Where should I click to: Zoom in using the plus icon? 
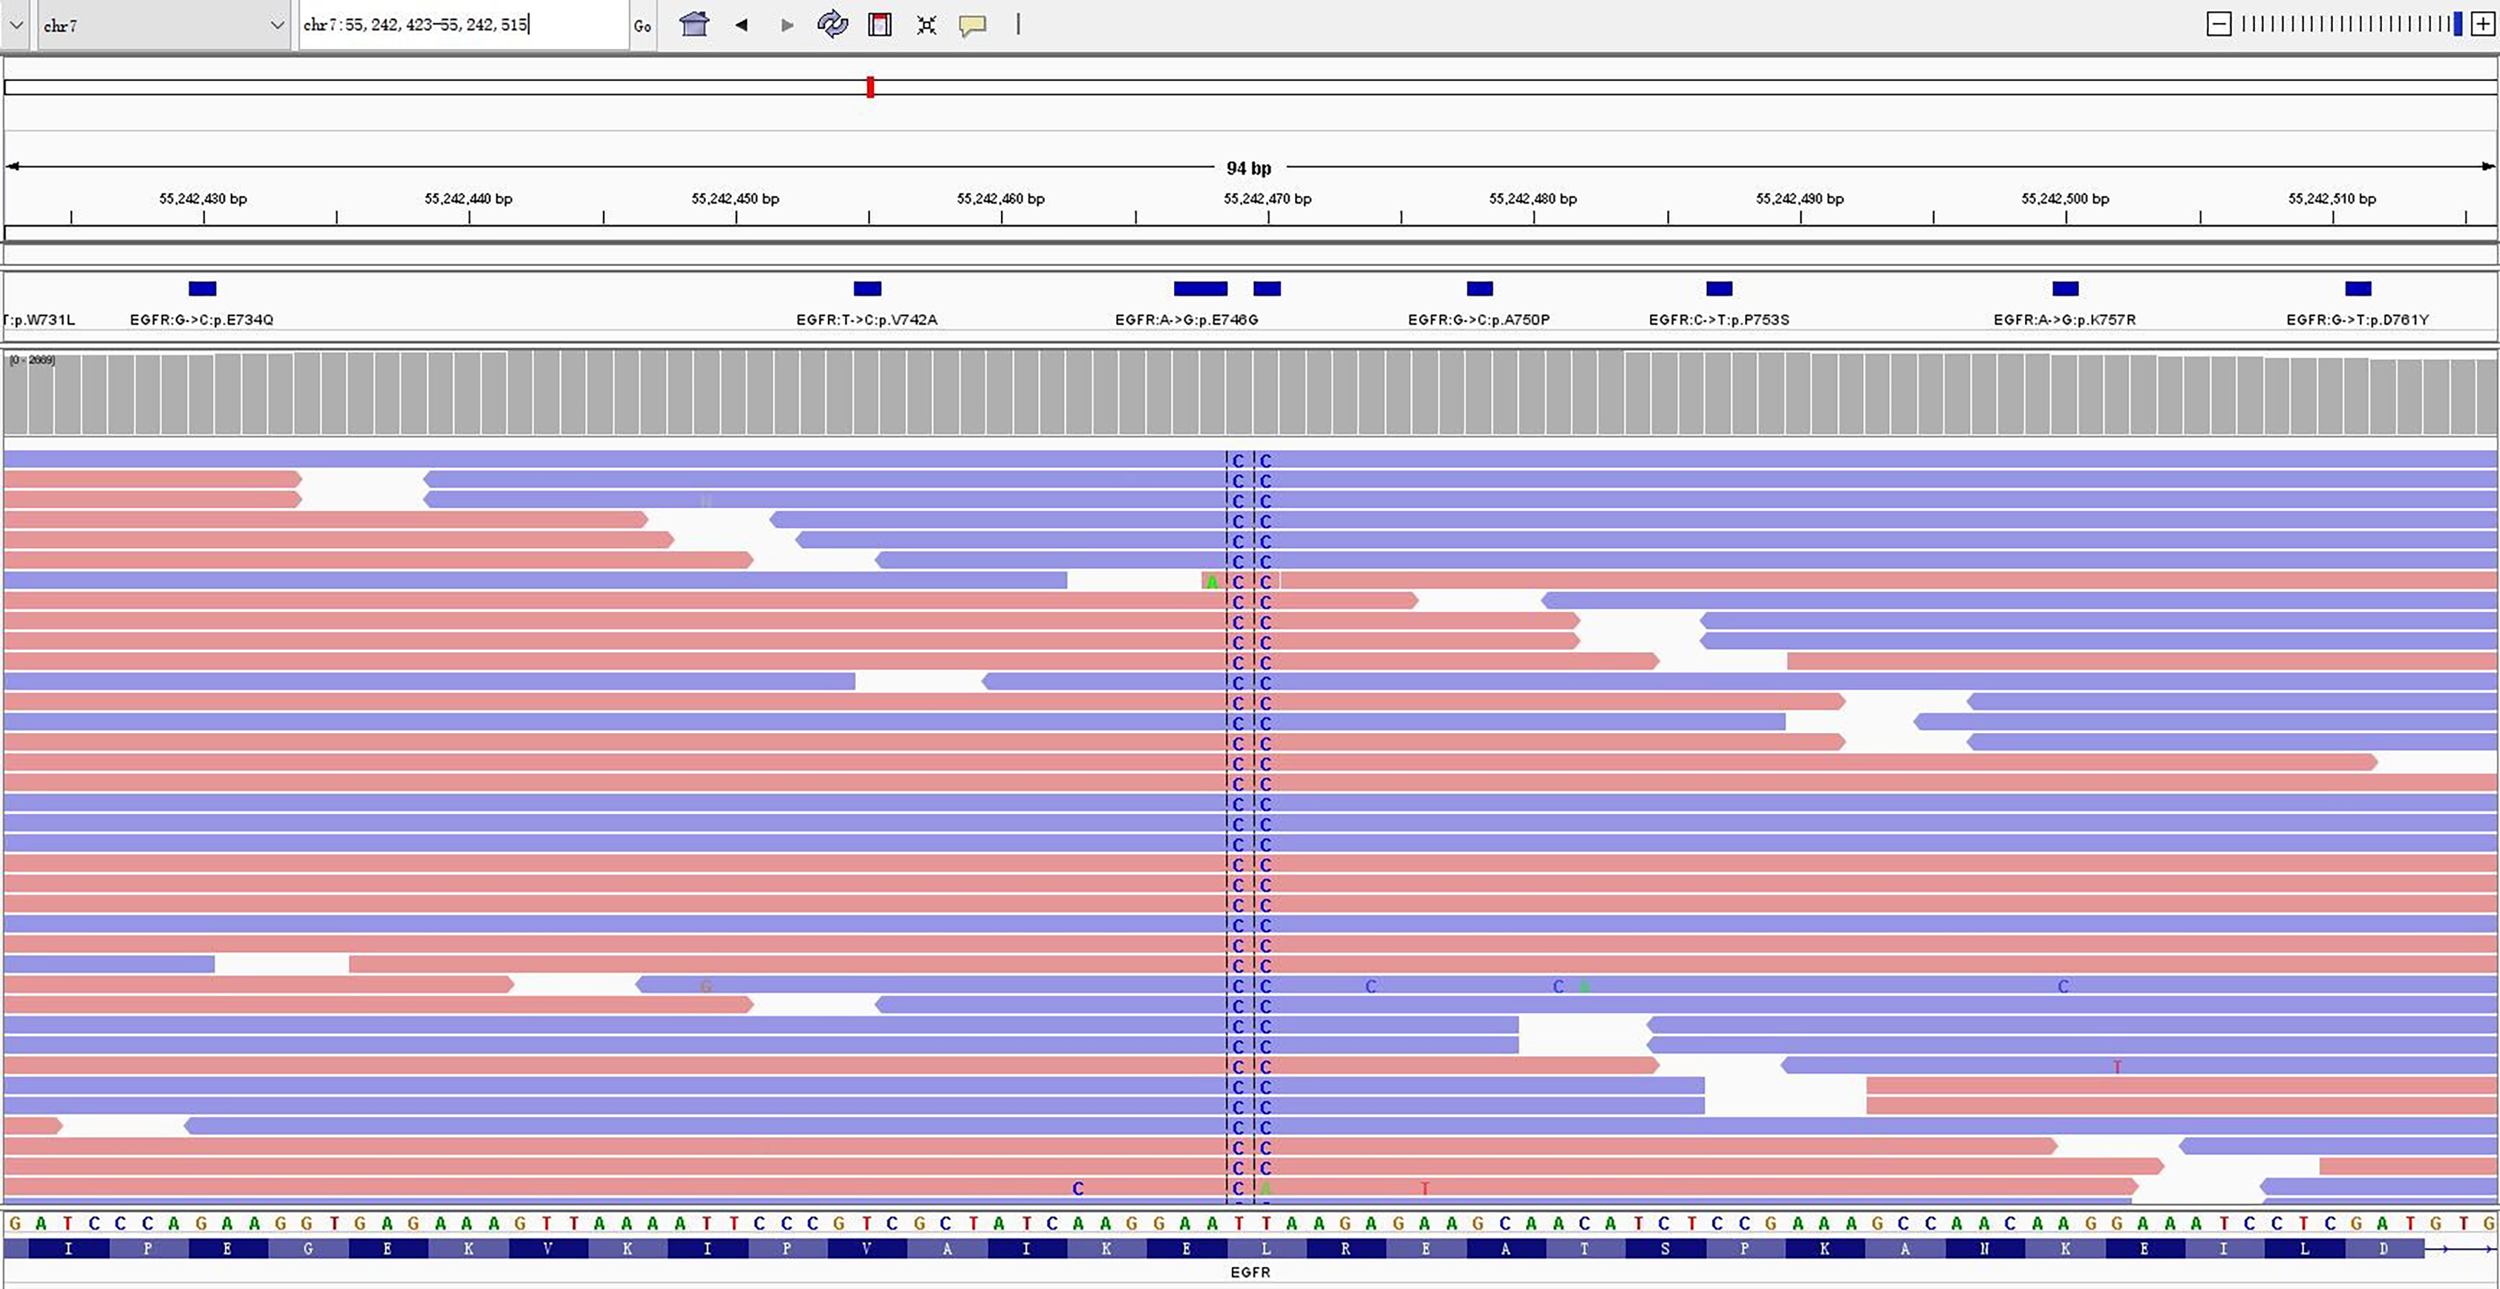tap(2484, 22)
